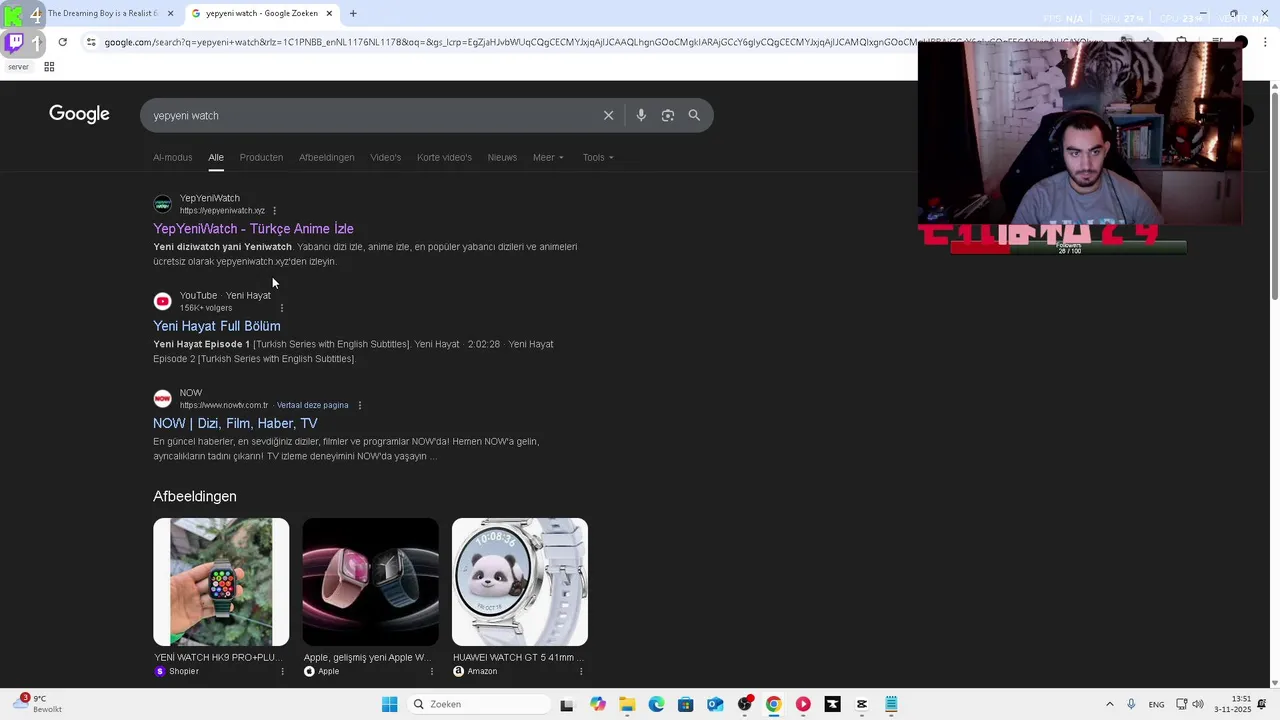Switch to Nieuws tab
The height and width of the screenshot is (720, 1280).
(x=502, y=157)
